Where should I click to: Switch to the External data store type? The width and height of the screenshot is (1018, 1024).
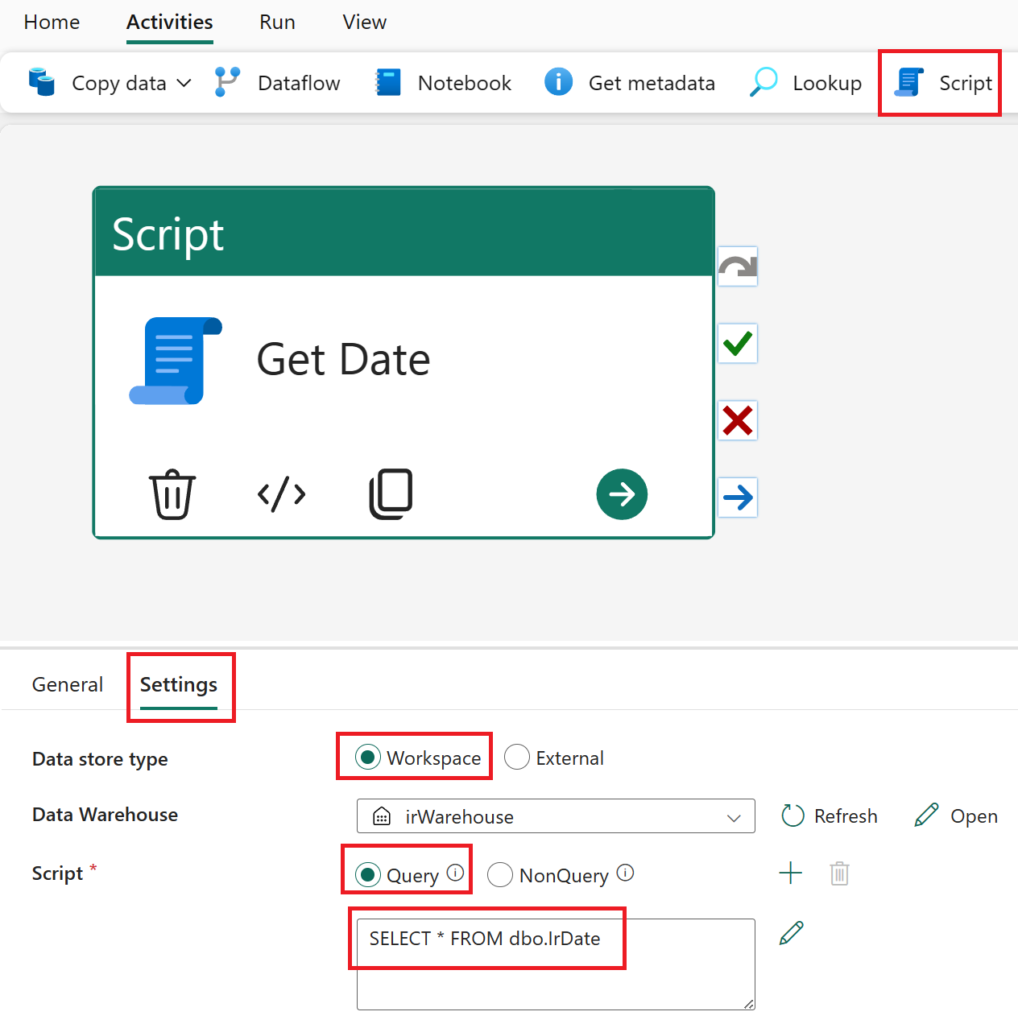click(x=517, y=757)
